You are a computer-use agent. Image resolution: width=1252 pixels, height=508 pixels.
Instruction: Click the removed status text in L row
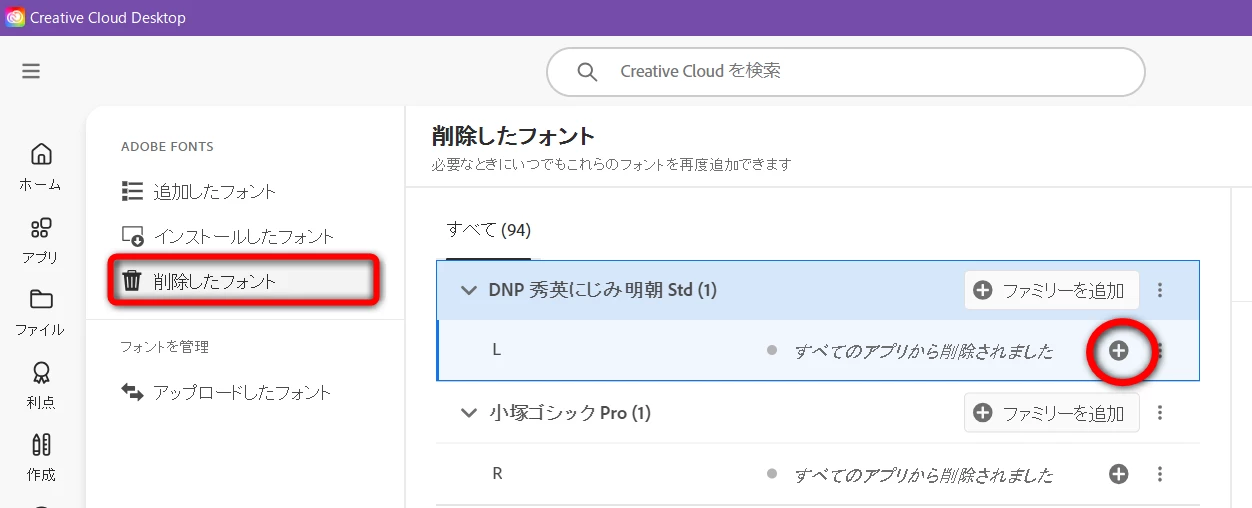(x=923, y=352)
